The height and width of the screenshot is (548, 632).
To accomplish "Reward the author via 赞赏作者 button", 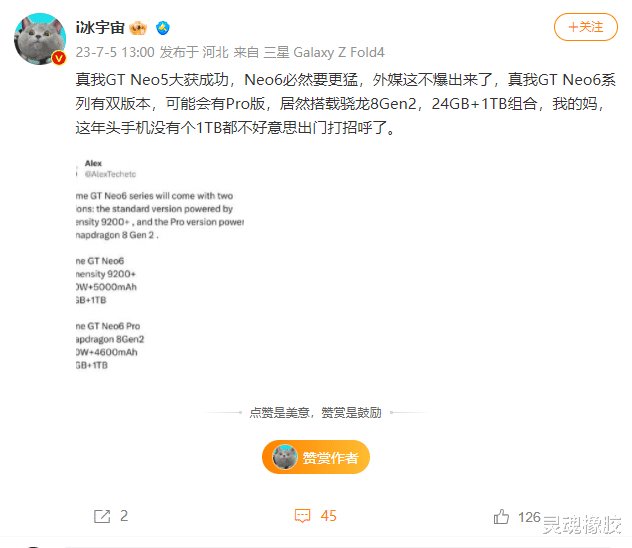I will point(316,457).
